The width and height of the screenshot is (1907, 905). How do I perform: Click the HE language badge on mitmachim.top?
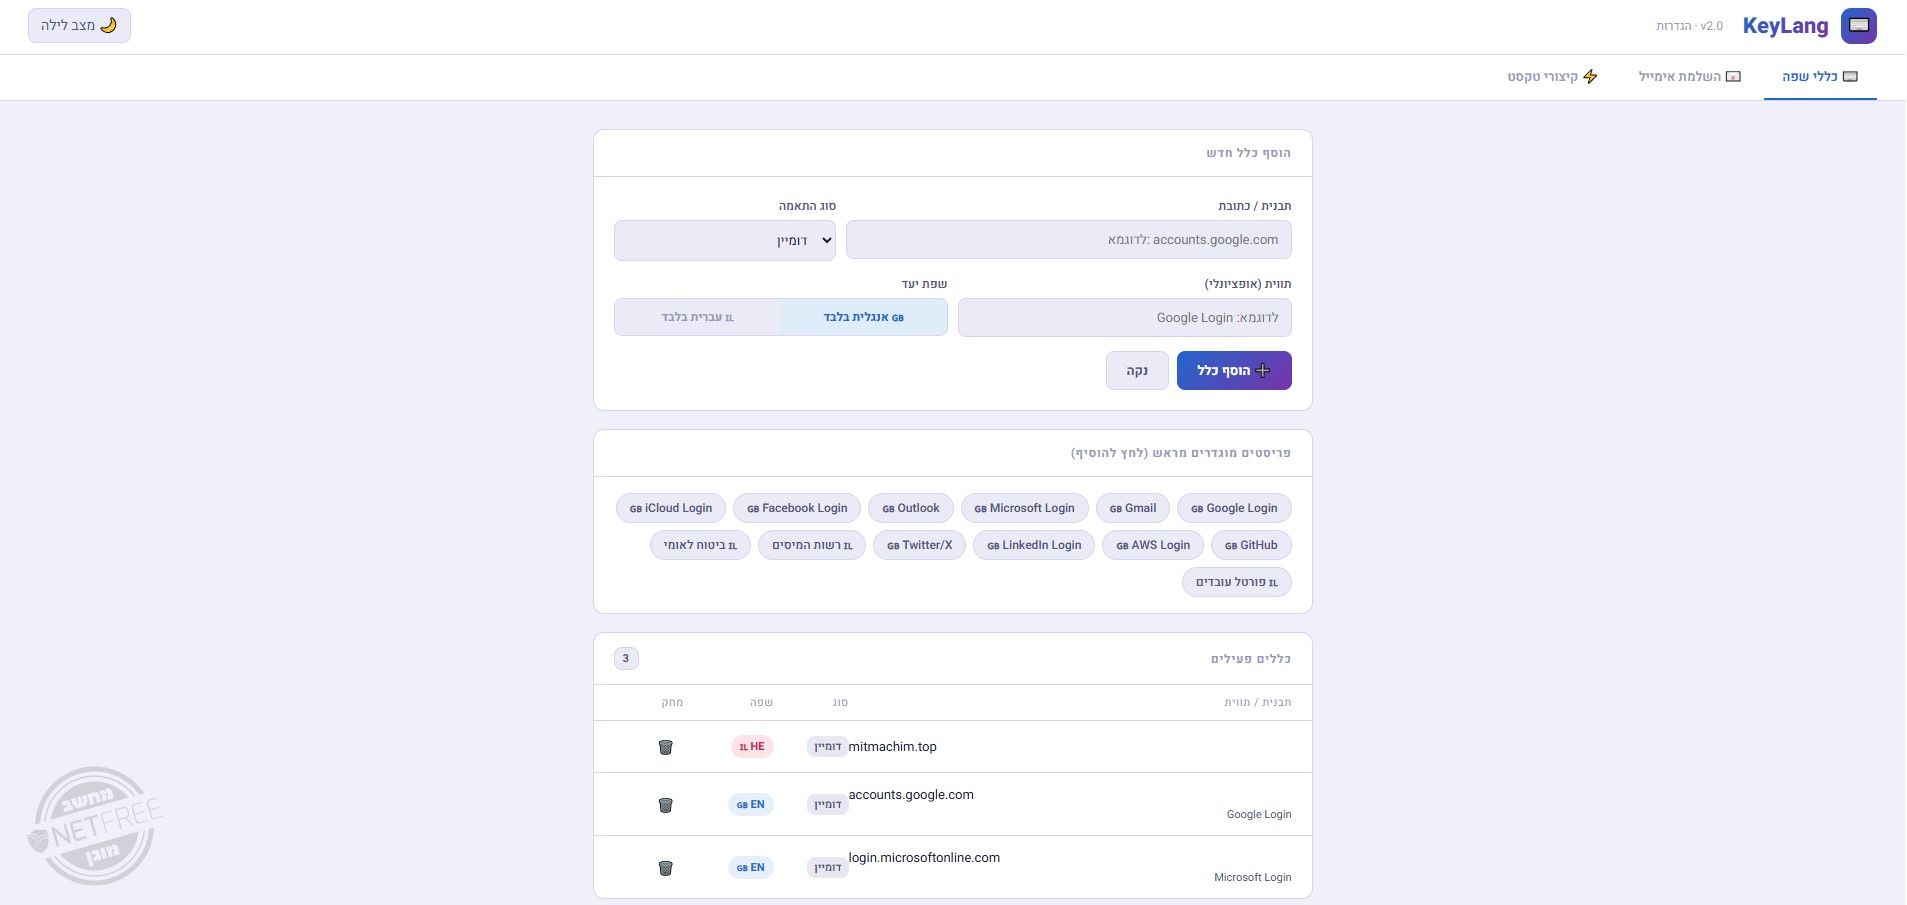[x=752, y=747]
